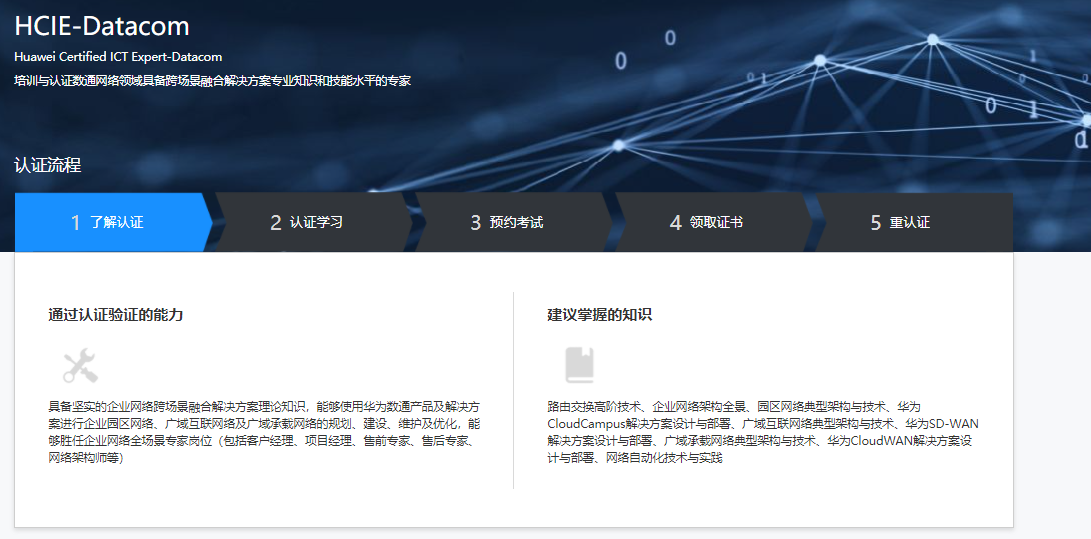Click the wrench and screwdriver tools icon
This screenshot has height=539, width=1091.
click(x=81, y=365)
